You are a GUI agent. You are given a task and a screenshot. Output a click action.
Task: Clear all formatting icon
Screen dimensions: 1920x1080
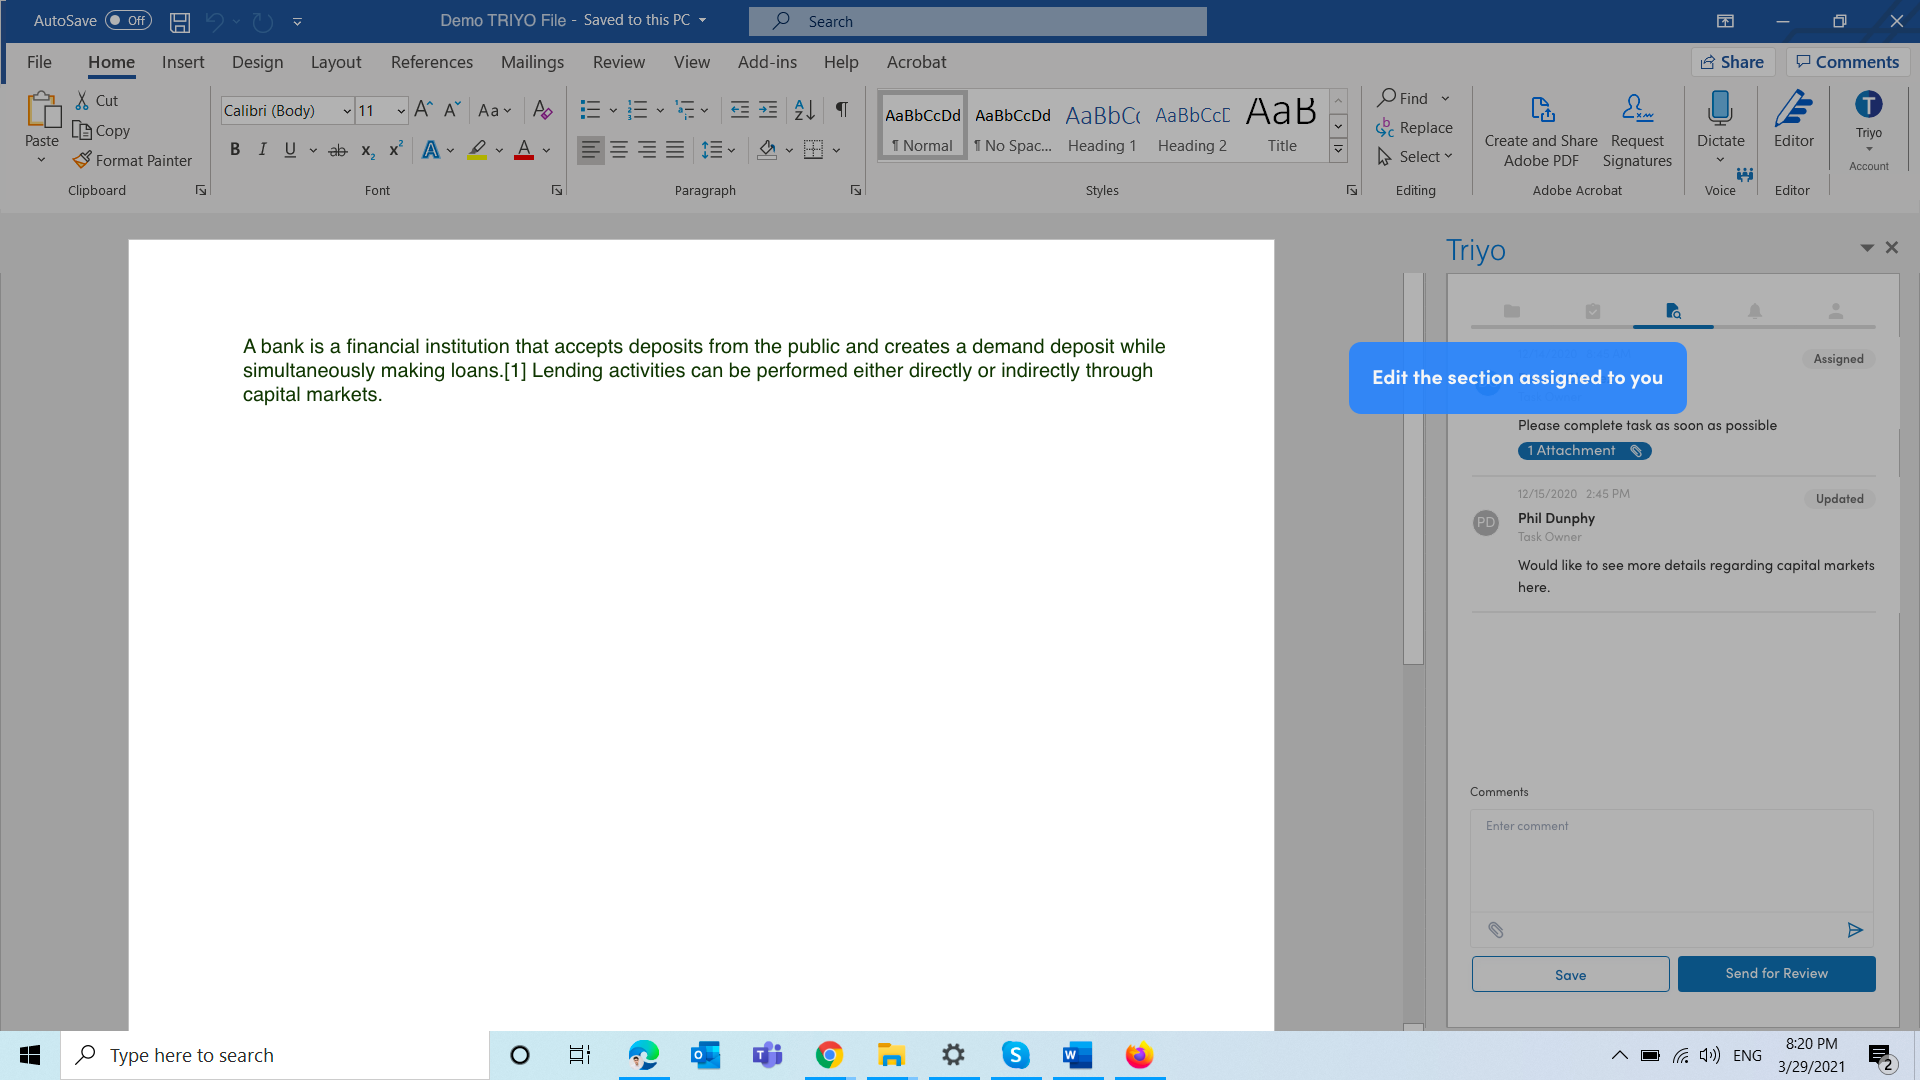[542, 110]
